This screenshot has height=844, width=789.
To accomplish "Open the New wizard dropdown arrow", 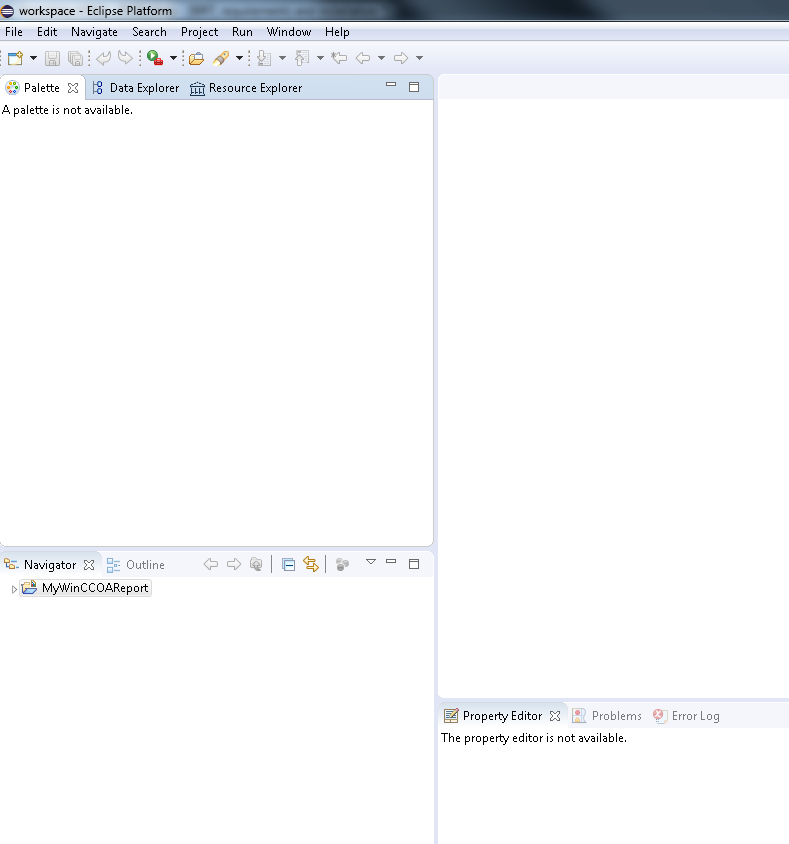I will [x=33, y=59].
